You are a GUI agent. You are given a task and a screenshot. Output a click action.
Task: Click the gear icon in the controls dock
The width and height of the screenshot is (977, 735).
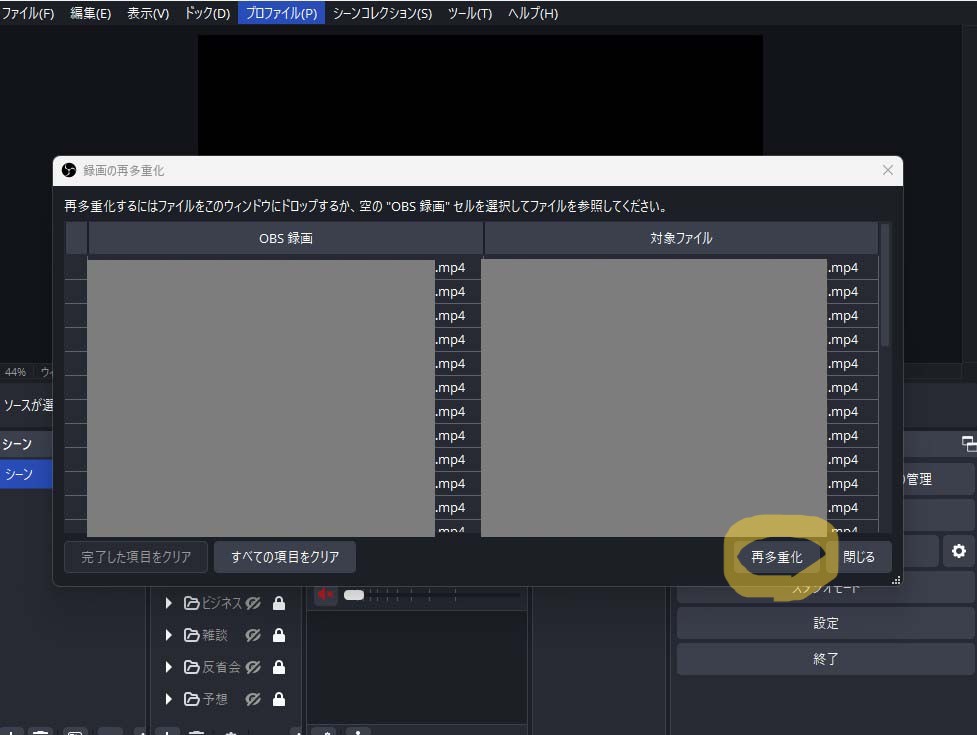958,551
